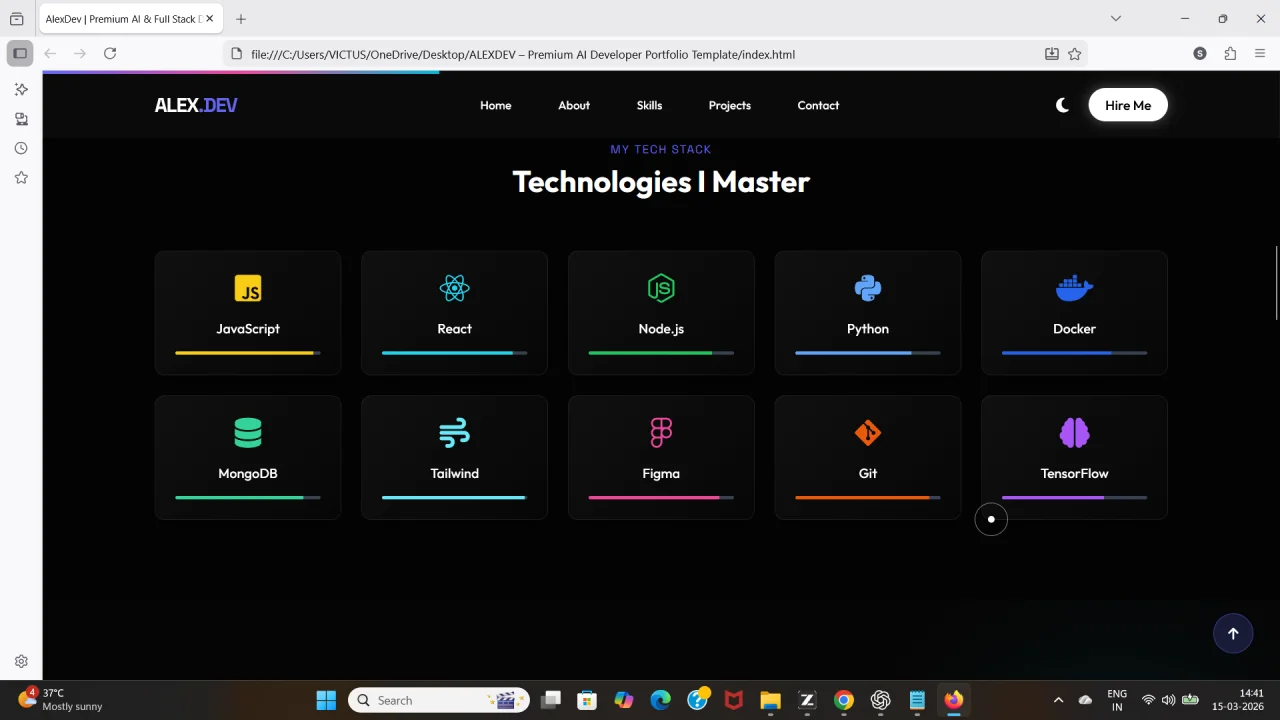Open the Windows Start button
The height and width of the screenshot is (720, 1280).
[326, 700]
